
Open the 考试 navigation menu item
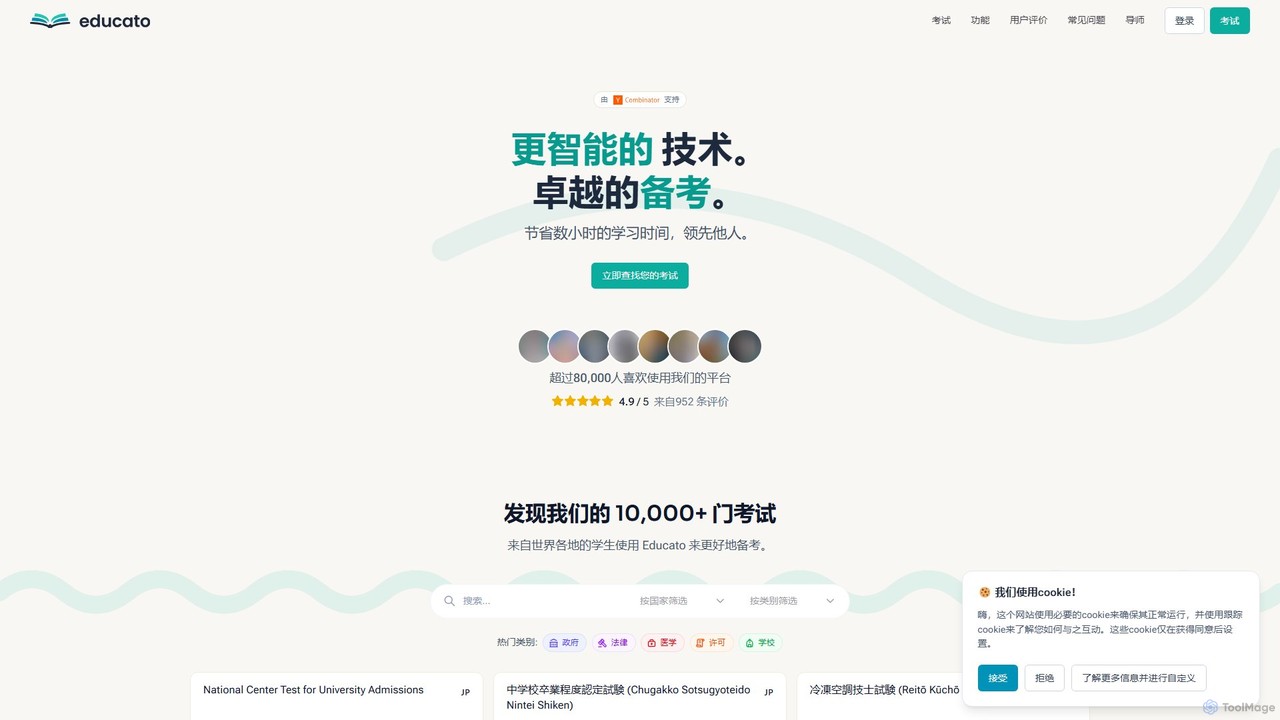[941, 20]
